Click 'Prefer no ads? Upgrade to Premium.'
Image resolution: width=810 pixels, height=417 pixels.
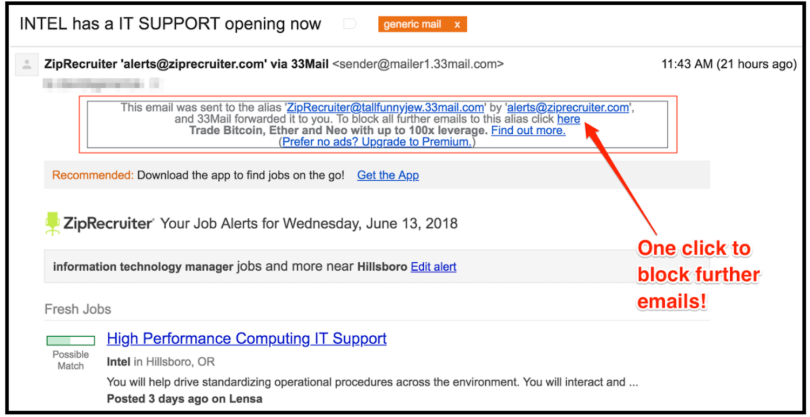(x=377, y=143)
